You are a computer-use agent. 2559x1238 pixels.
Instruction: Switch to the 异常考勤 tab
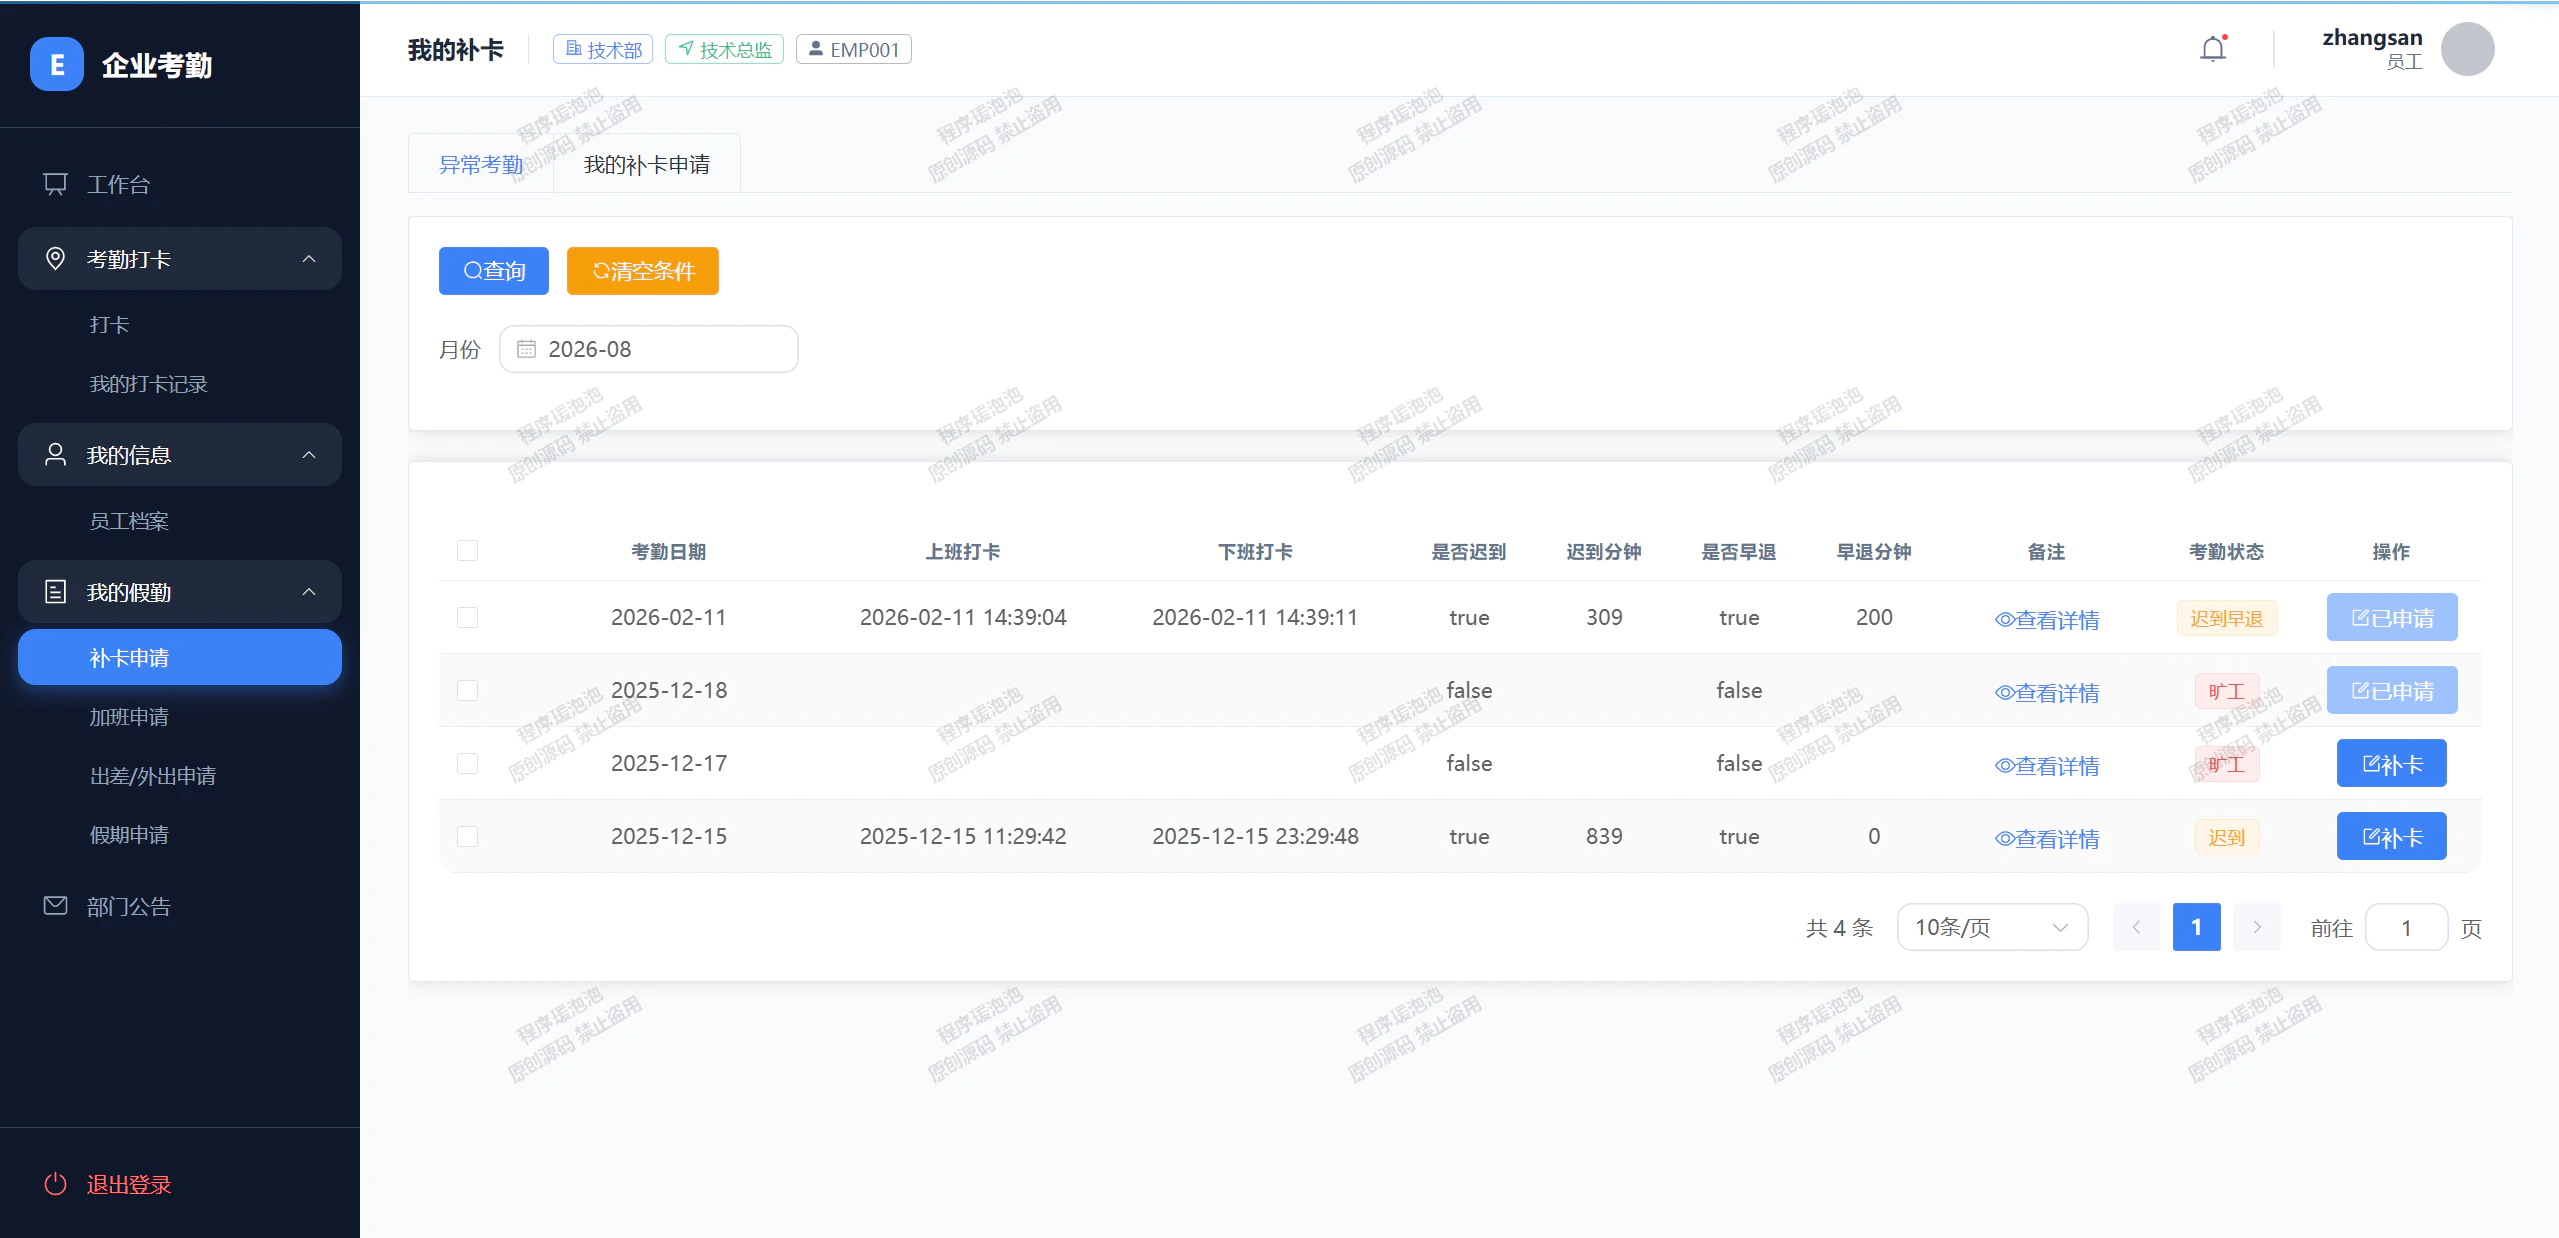click(x=481, y=164)
